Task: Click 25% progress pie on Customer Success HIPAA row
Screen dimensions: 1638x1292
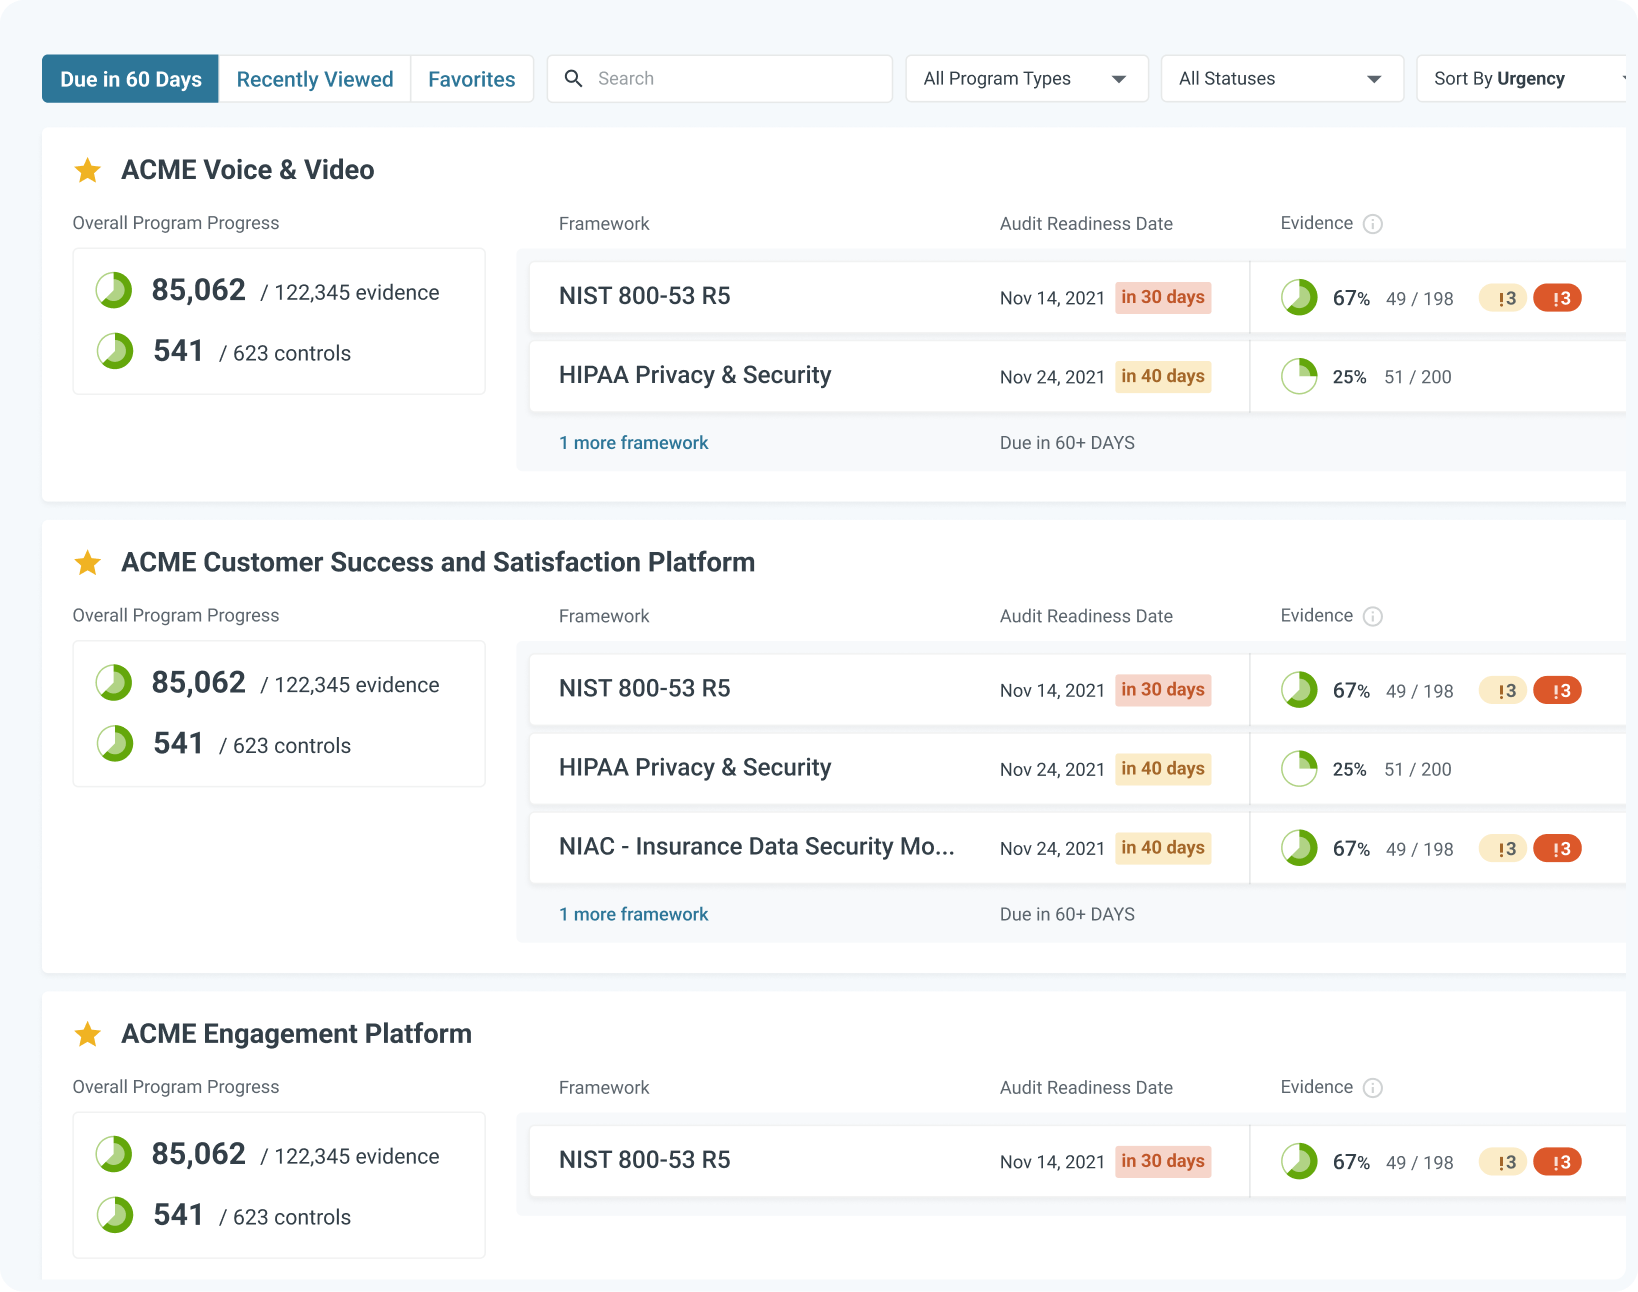Action: (x=1299, y=768)
